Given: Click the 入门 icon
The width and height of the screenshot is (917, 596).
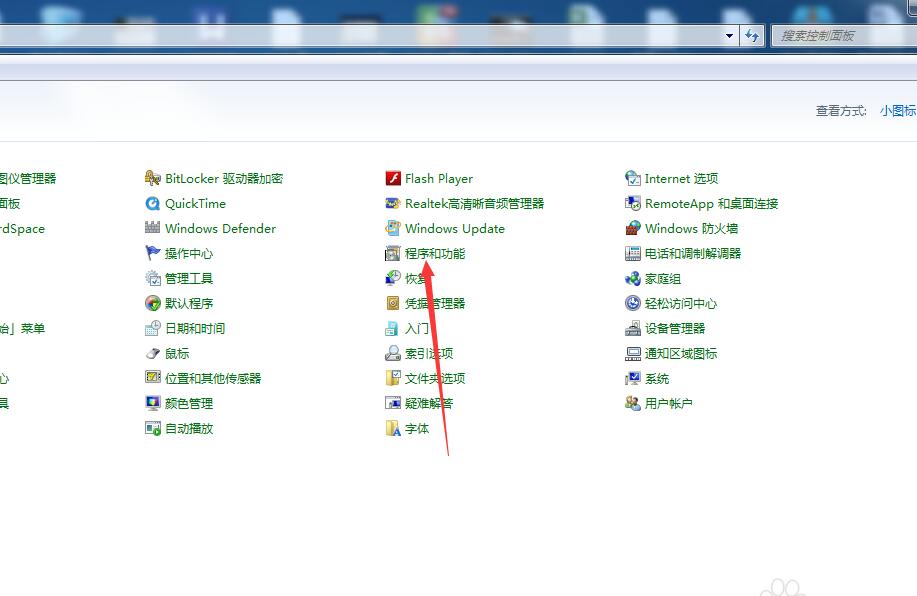Looking at the screenshot, I should (393, 328).
